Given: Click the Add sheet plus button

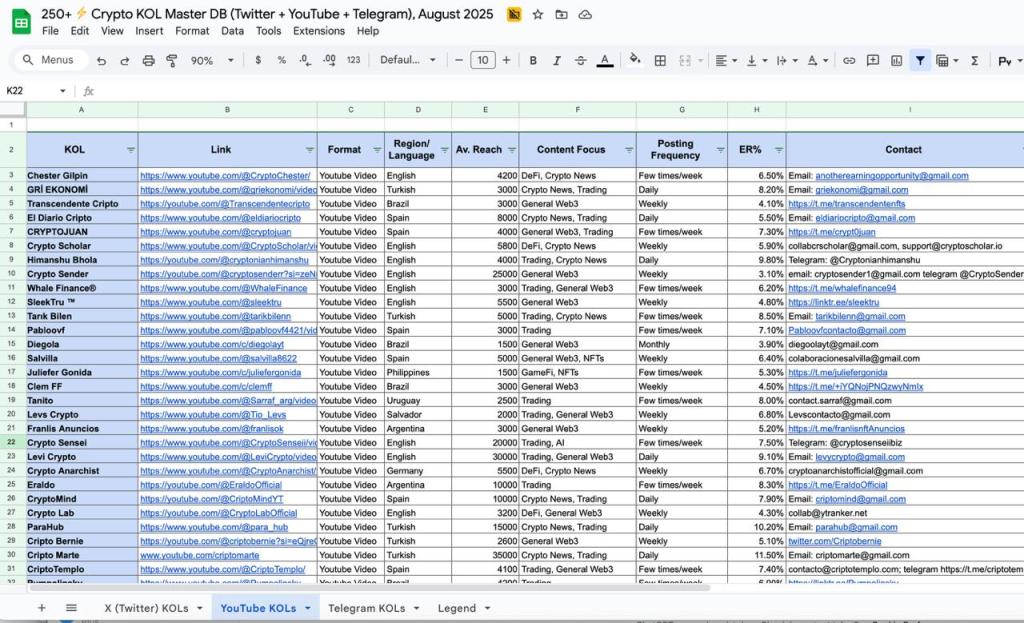Looking at the screenshot, I should [41, 607].
